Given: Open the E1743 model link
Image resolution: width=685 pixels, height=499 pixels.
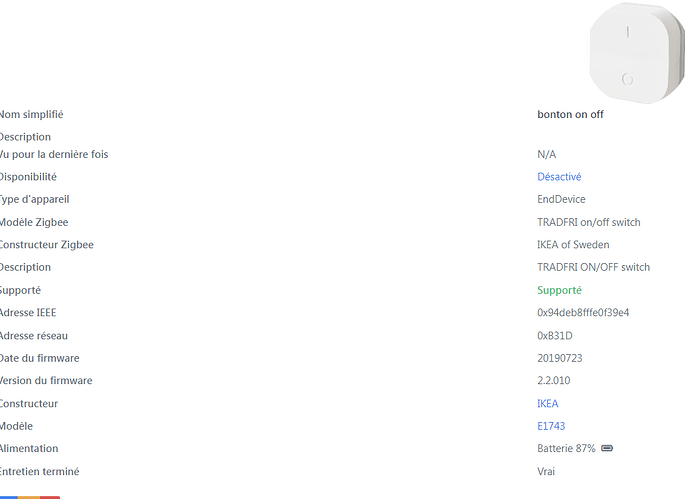Looking at the screenshot, I should pos(551,426).
